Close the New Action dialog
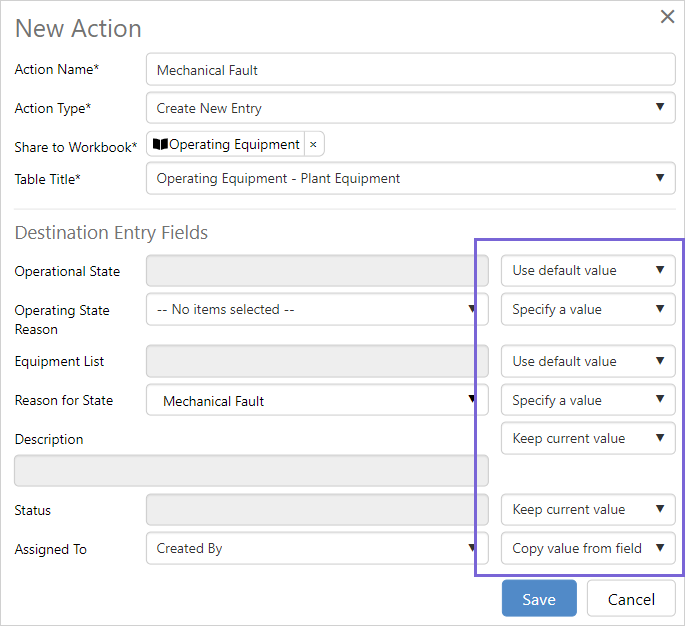Image resolution: width=685 pixels, height=626 pixels. pos(667,16)
